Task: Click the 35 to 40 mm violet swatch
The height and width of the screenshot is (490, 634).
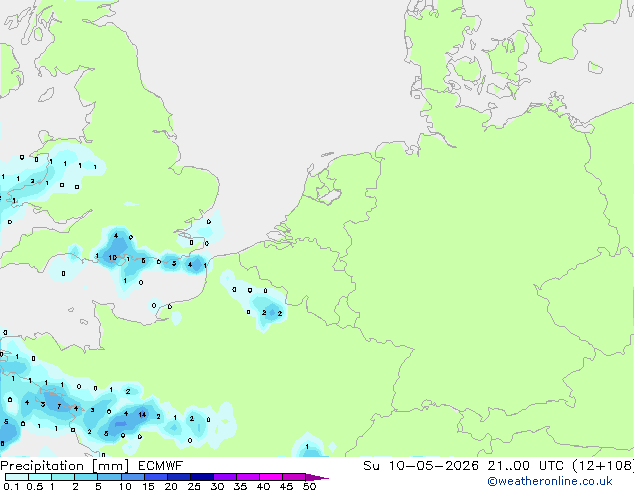Action: pos(247,477)
